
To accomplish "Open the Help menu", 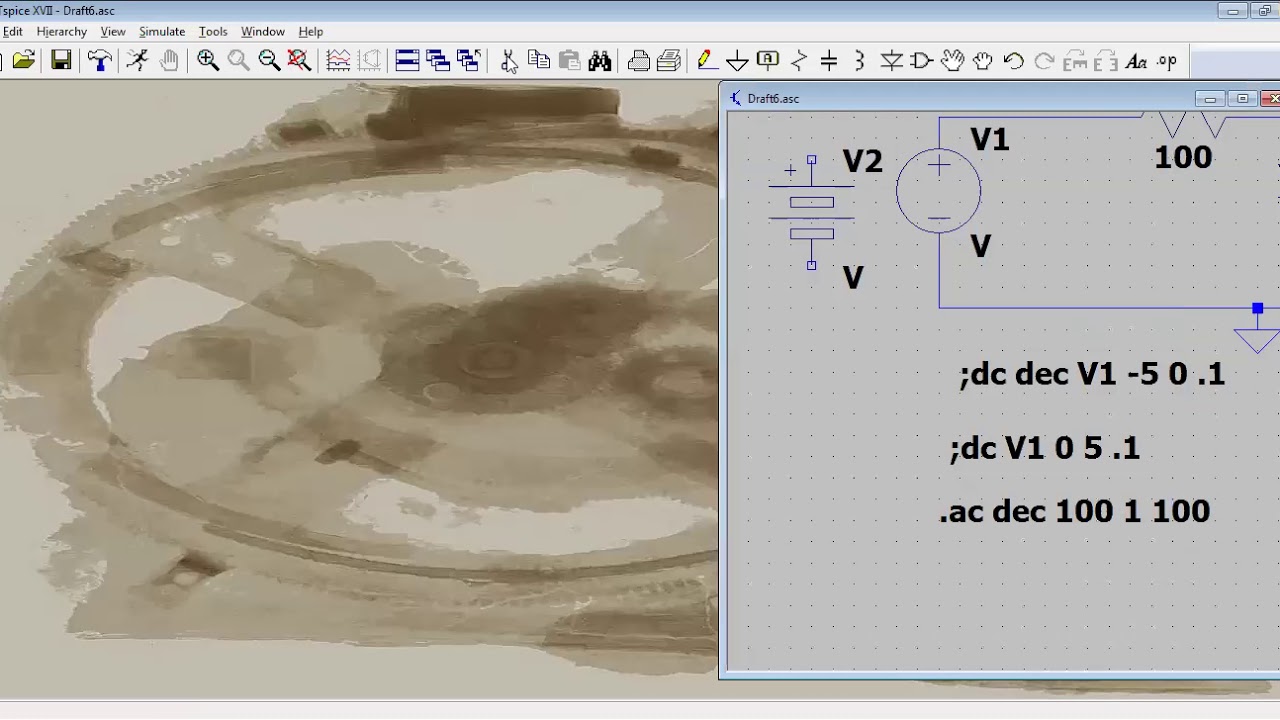I will 311,31.
